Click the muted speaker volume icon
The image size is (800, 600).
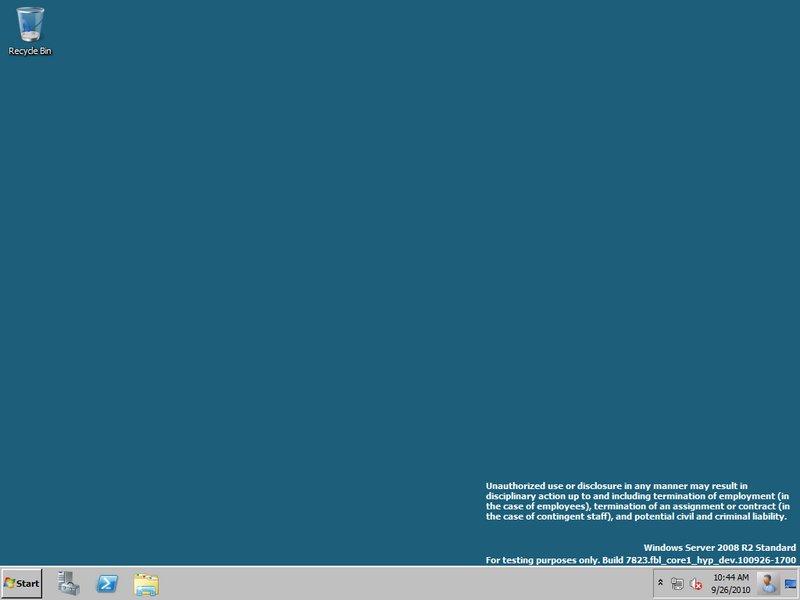(695, 583)
